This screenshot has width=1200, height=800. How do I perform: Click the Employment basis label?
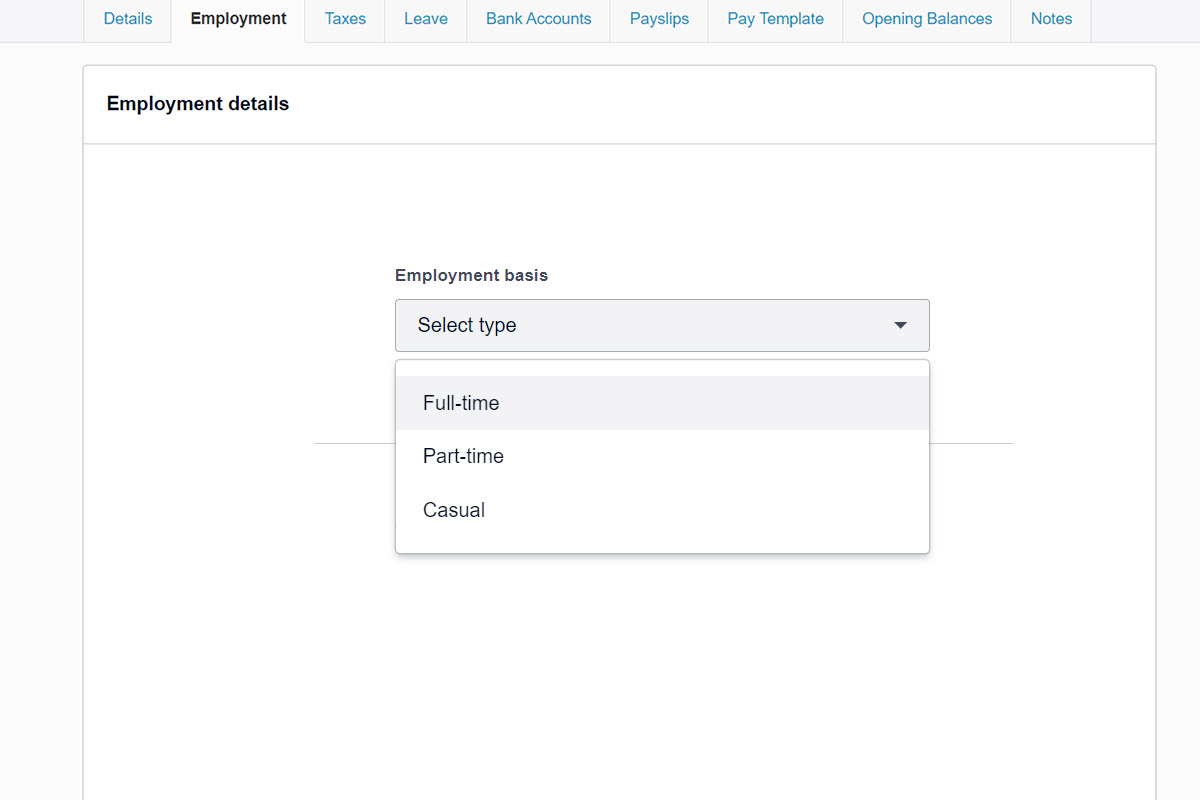click(x=471, y=275)
